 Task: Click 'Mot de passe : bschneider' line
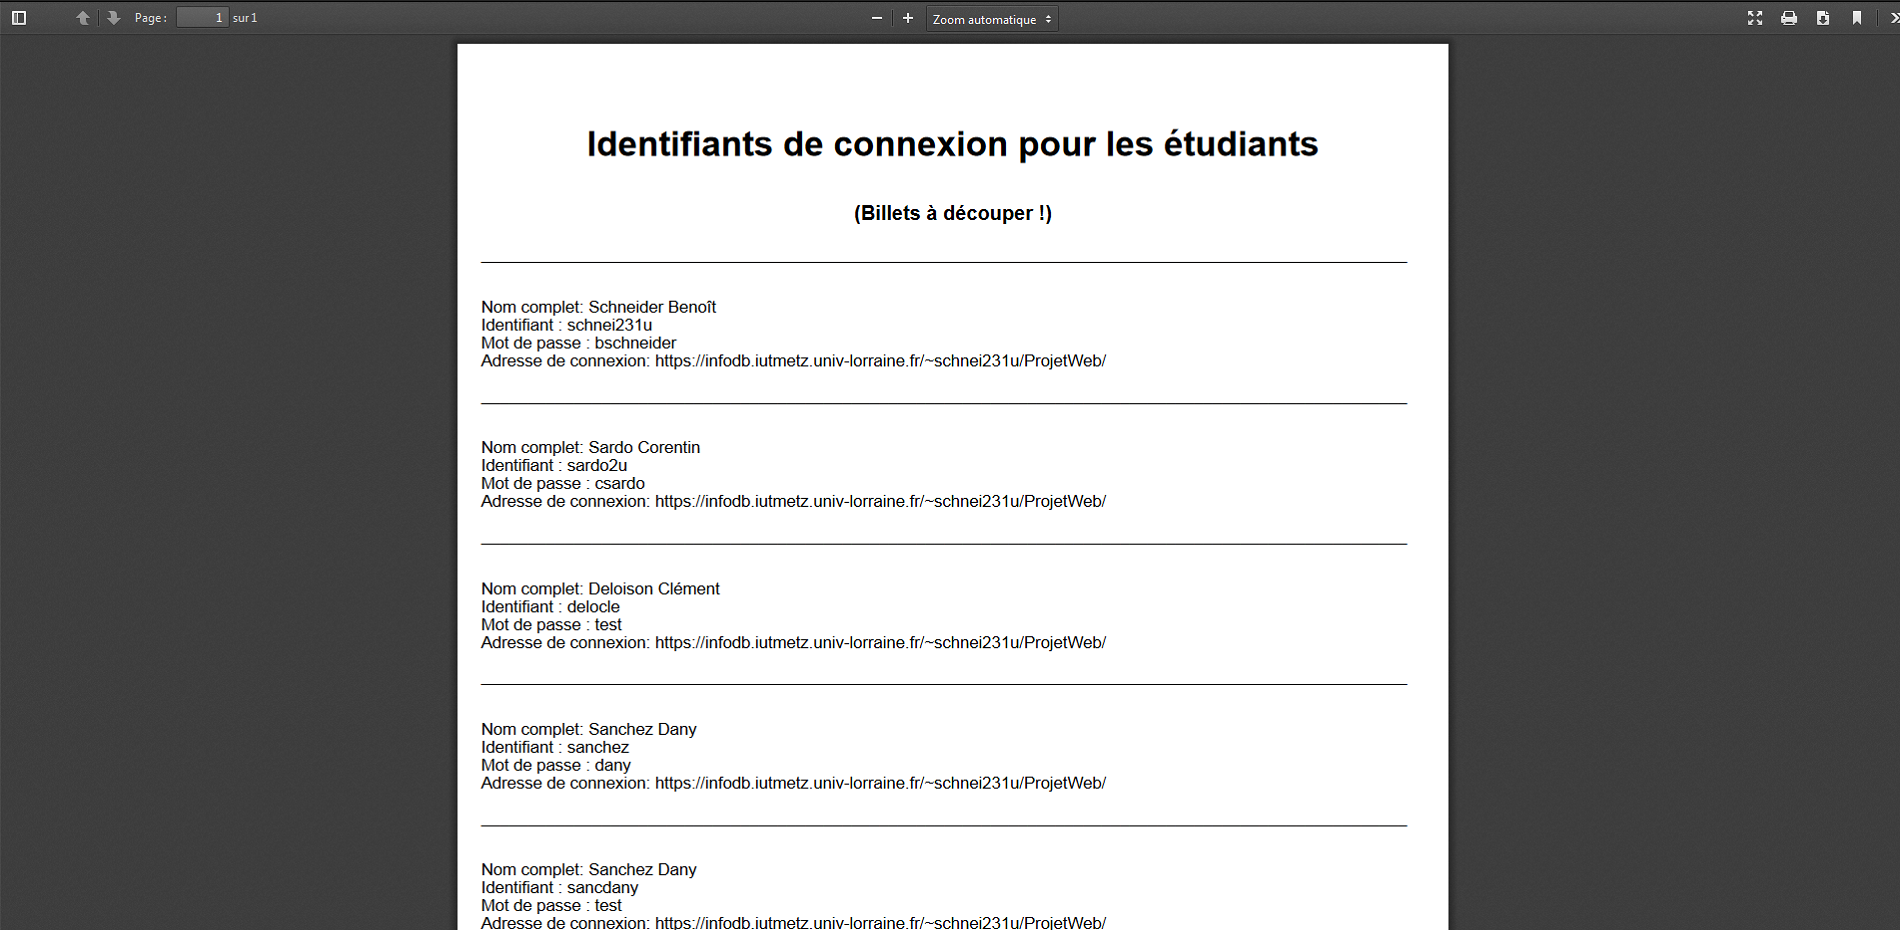578,343
